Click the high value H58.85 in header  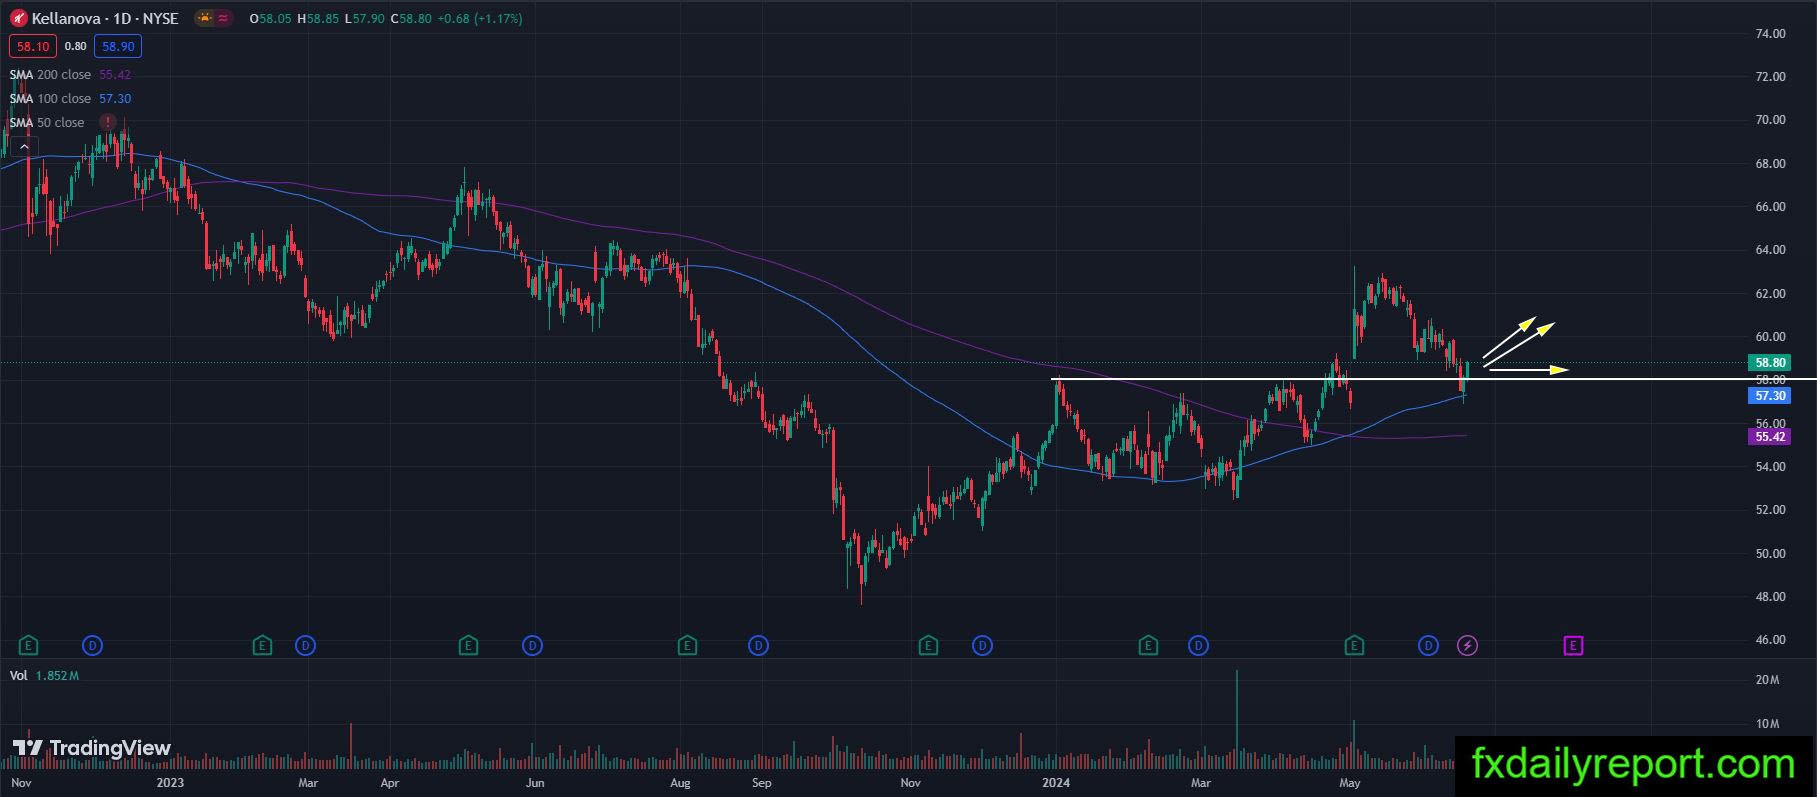point(319,19)
